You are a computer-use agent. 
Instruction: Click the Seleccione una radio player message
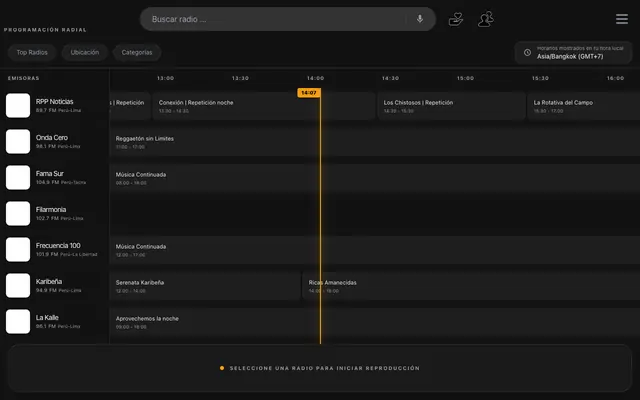324,368
